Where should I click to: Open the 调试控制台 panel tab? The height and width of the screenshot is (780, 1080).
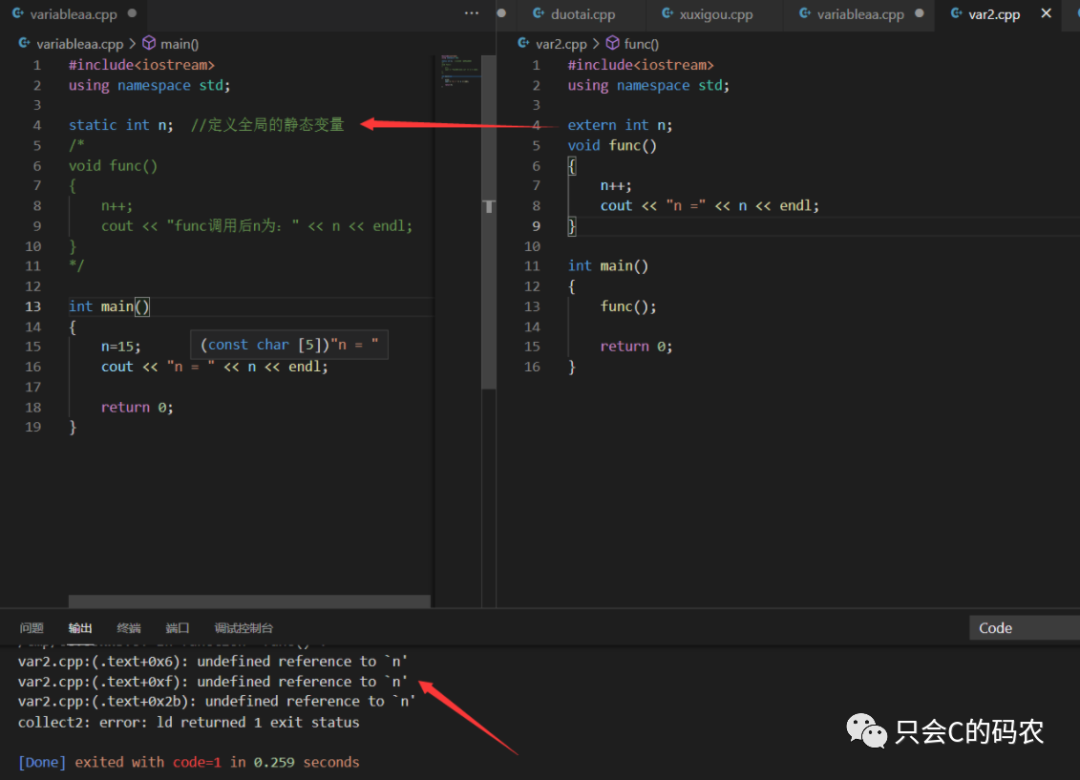[243, 628]
